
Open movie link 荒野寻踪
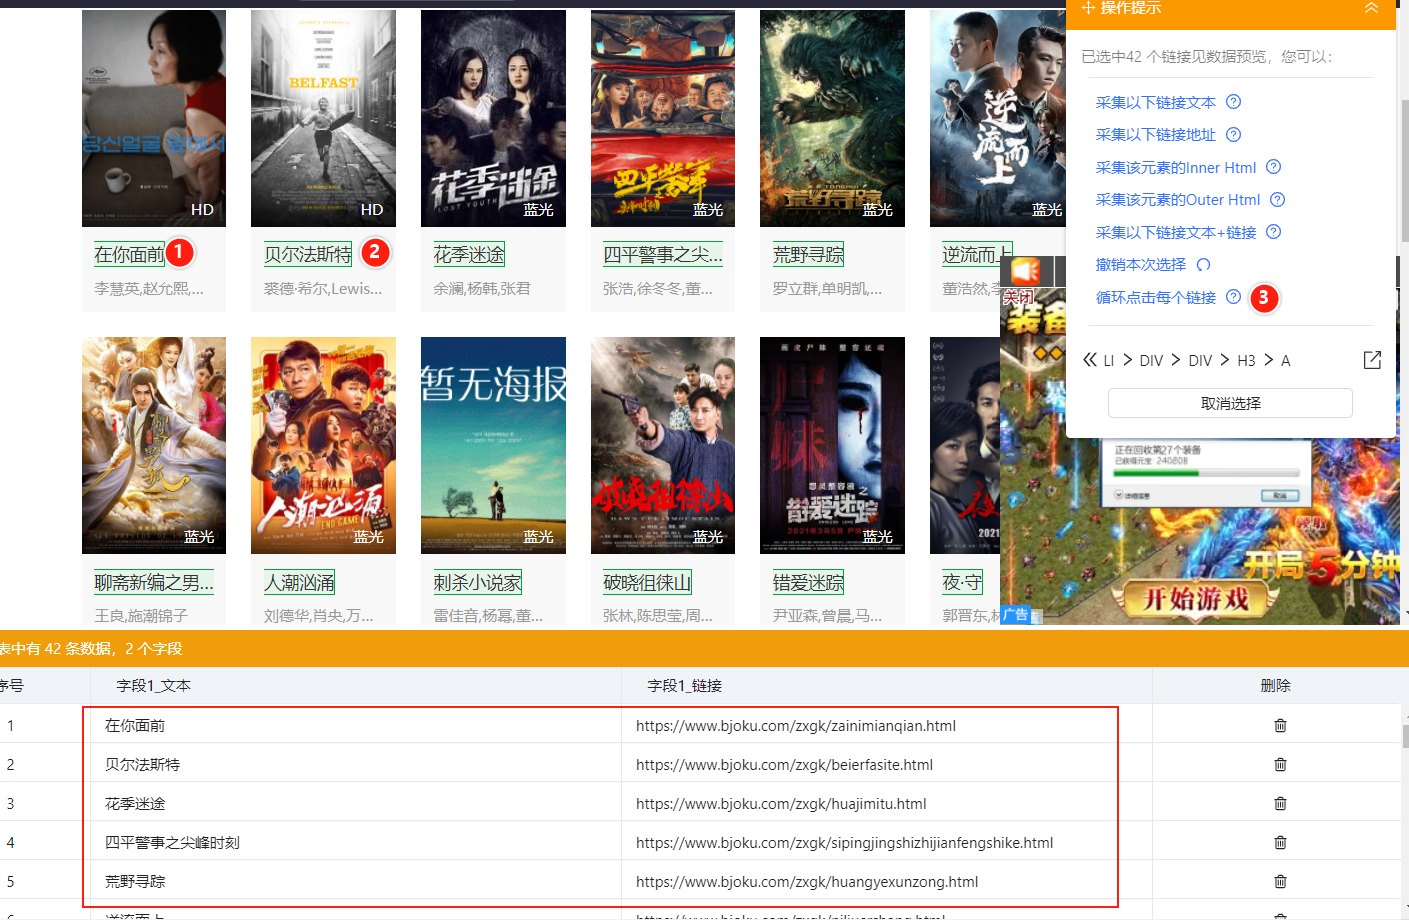808,254
